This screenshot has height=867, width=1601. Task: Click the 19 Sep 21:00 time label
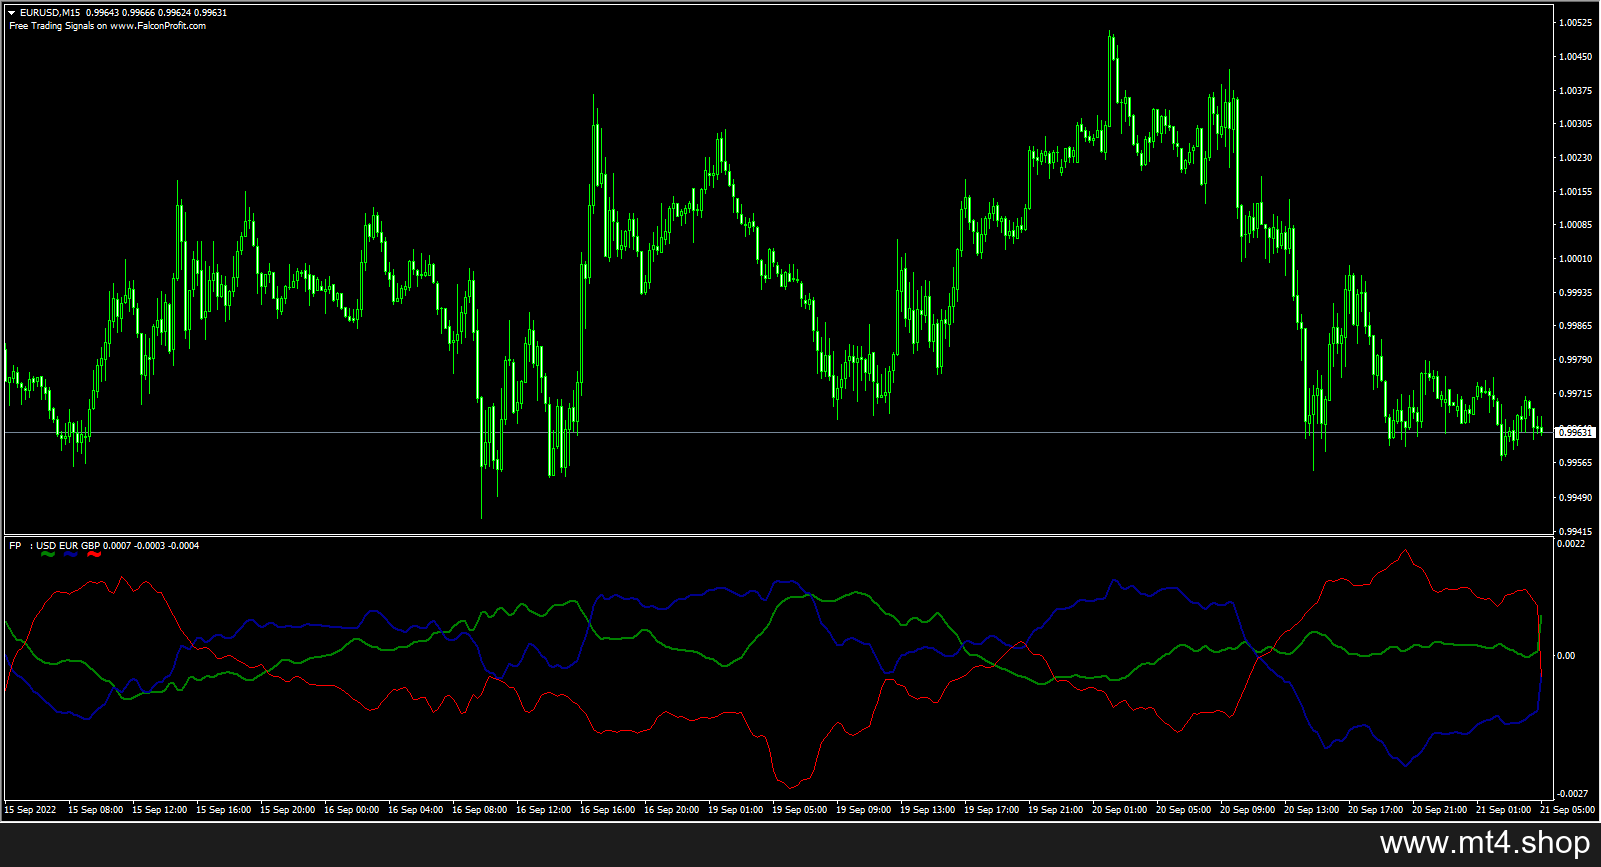pos(1055,810)
